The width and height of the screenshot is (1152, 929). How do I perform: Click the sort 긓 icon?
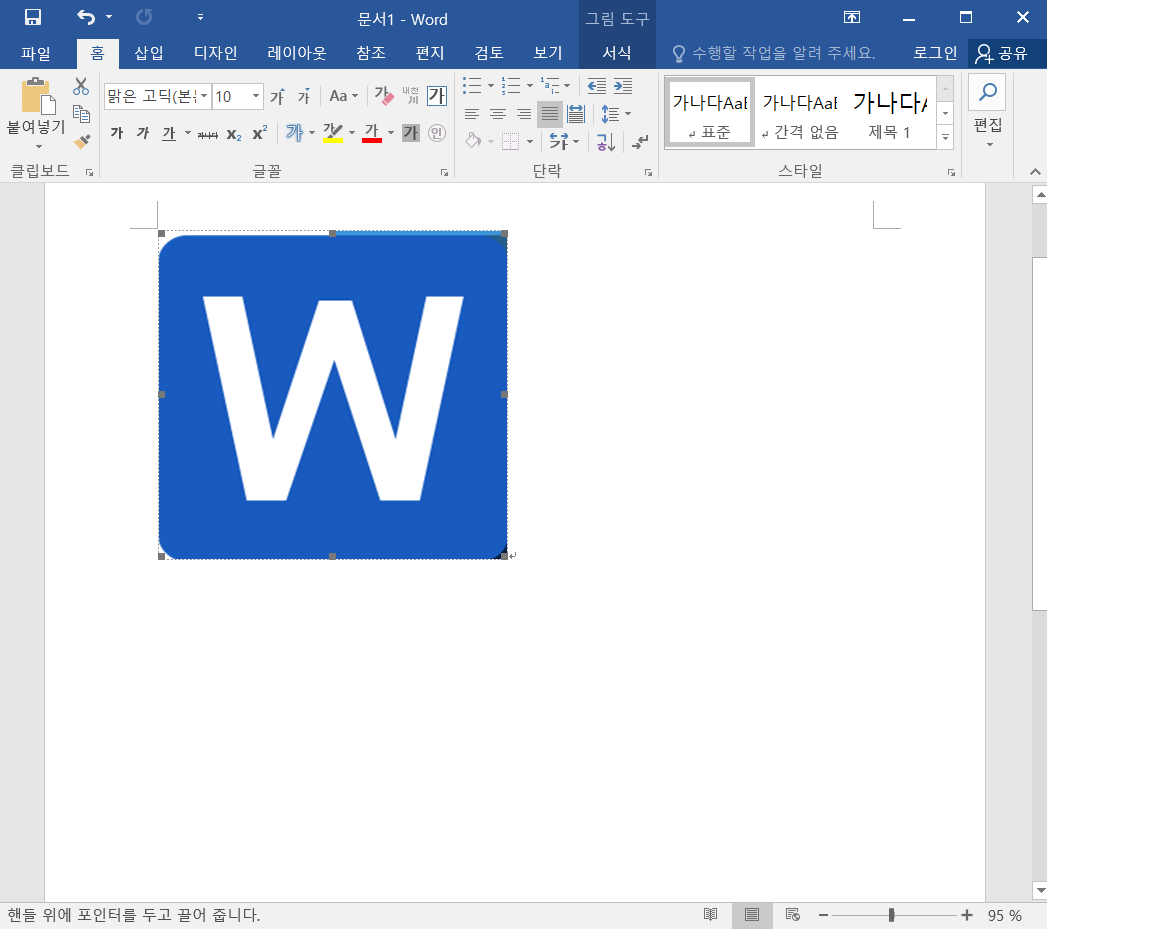coord(605,141)
